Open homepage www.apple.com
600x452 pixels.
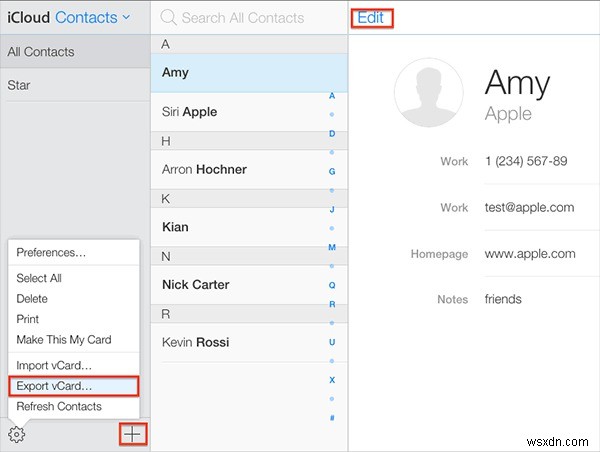tap(530, 254)
